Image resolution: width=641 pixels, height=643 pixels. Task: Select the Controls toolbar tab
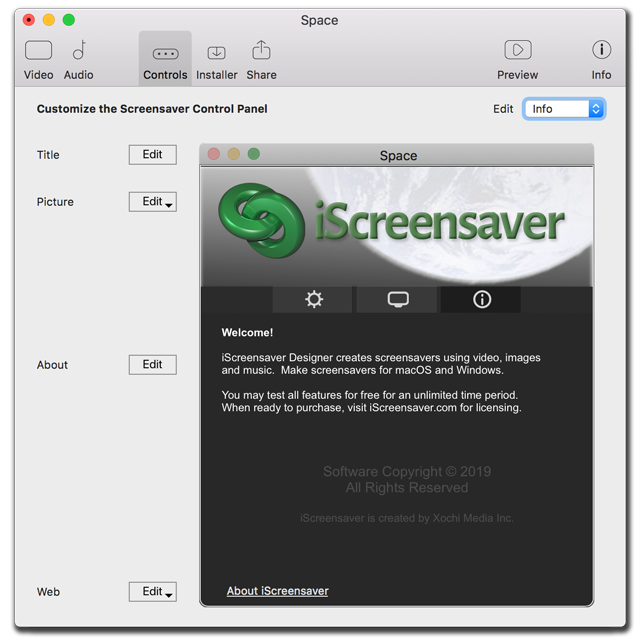pyautogui.click(x=165, y=59)
